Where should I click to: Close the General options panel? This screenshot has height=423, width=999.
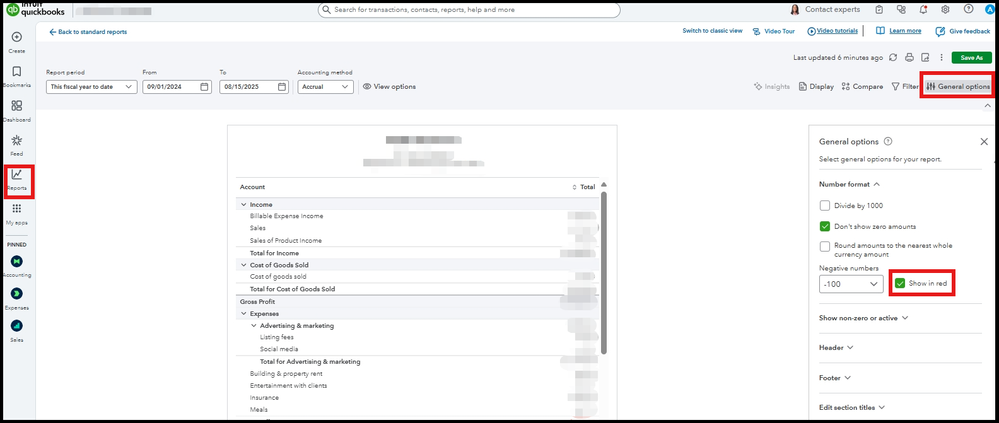tap(984, 141)
